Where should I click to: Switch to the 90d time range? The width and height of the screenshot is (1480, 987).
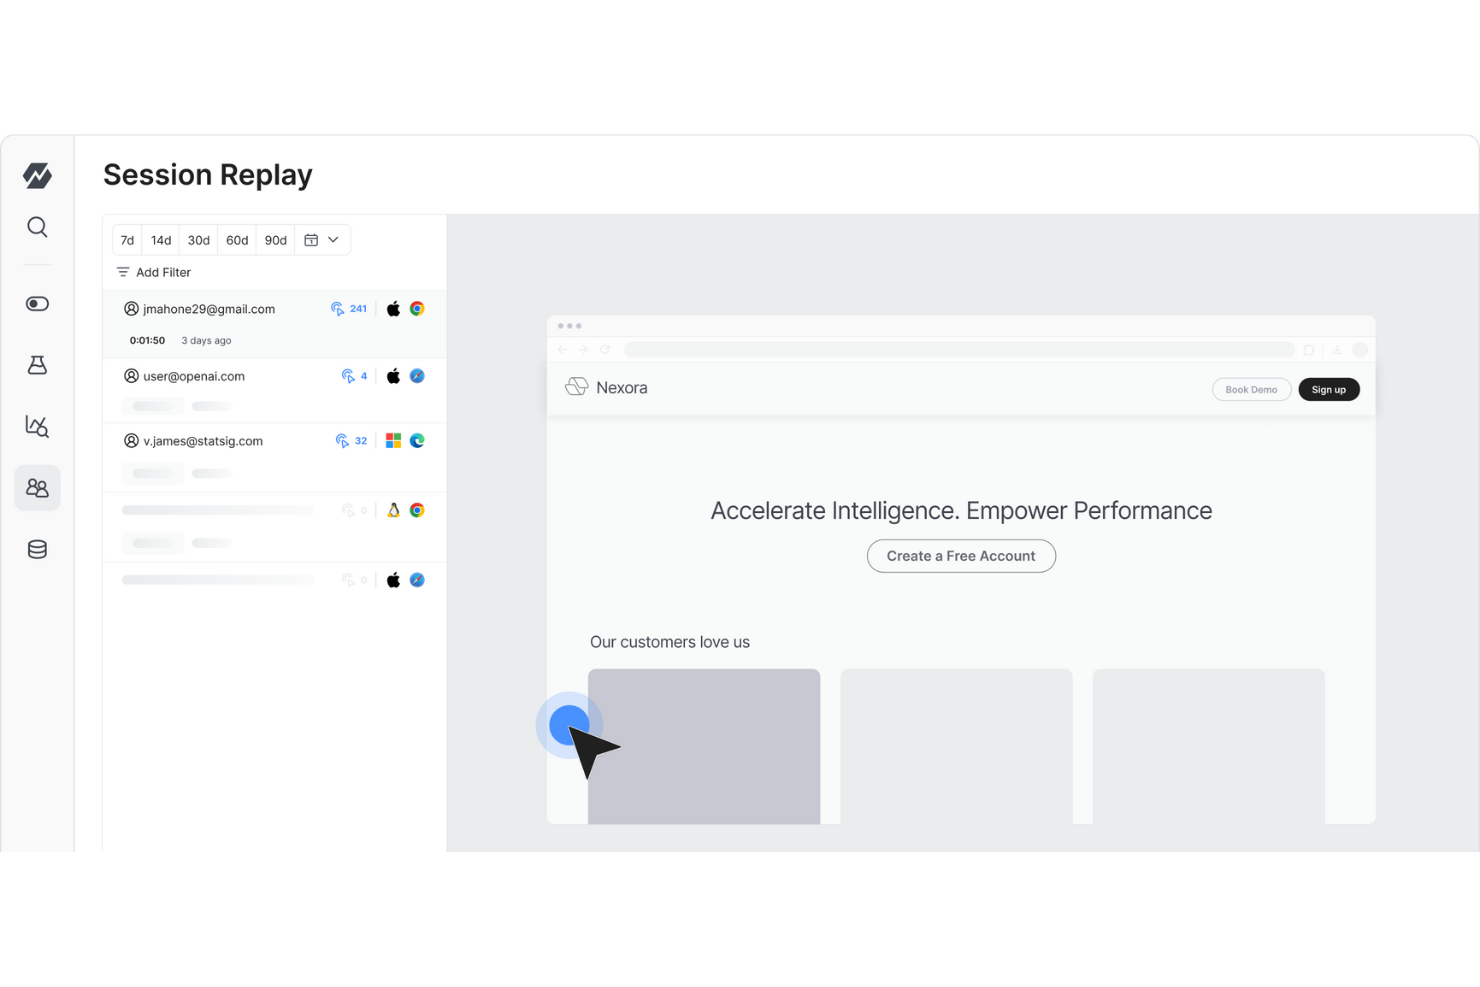pyautogui.click(x=276, y=240)
